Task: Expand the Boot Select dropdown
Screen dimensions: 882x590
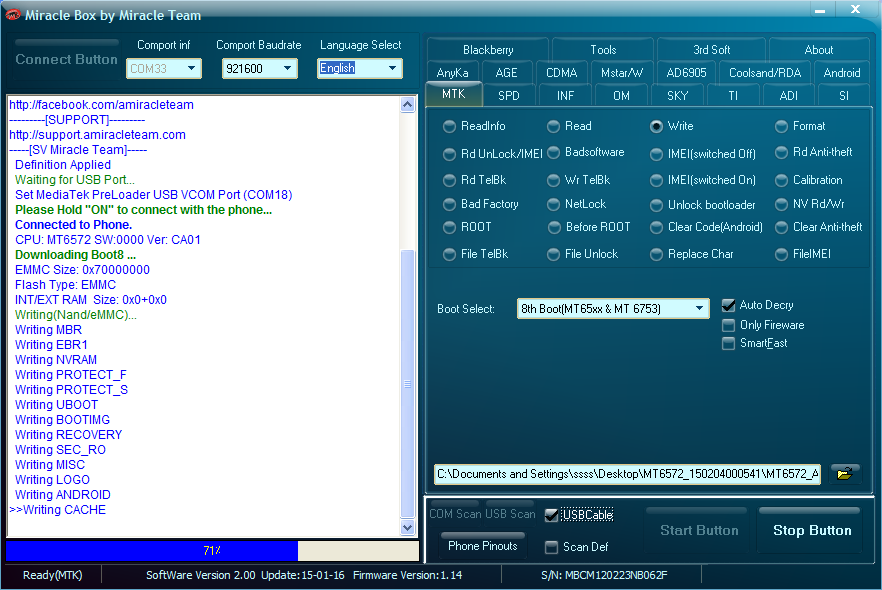Action: 699,308
